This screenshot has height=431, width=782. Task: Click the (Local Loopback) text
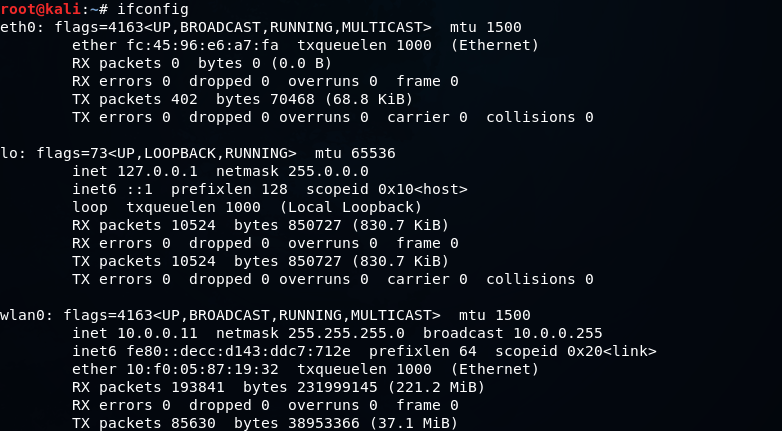(x=351, y=208)
